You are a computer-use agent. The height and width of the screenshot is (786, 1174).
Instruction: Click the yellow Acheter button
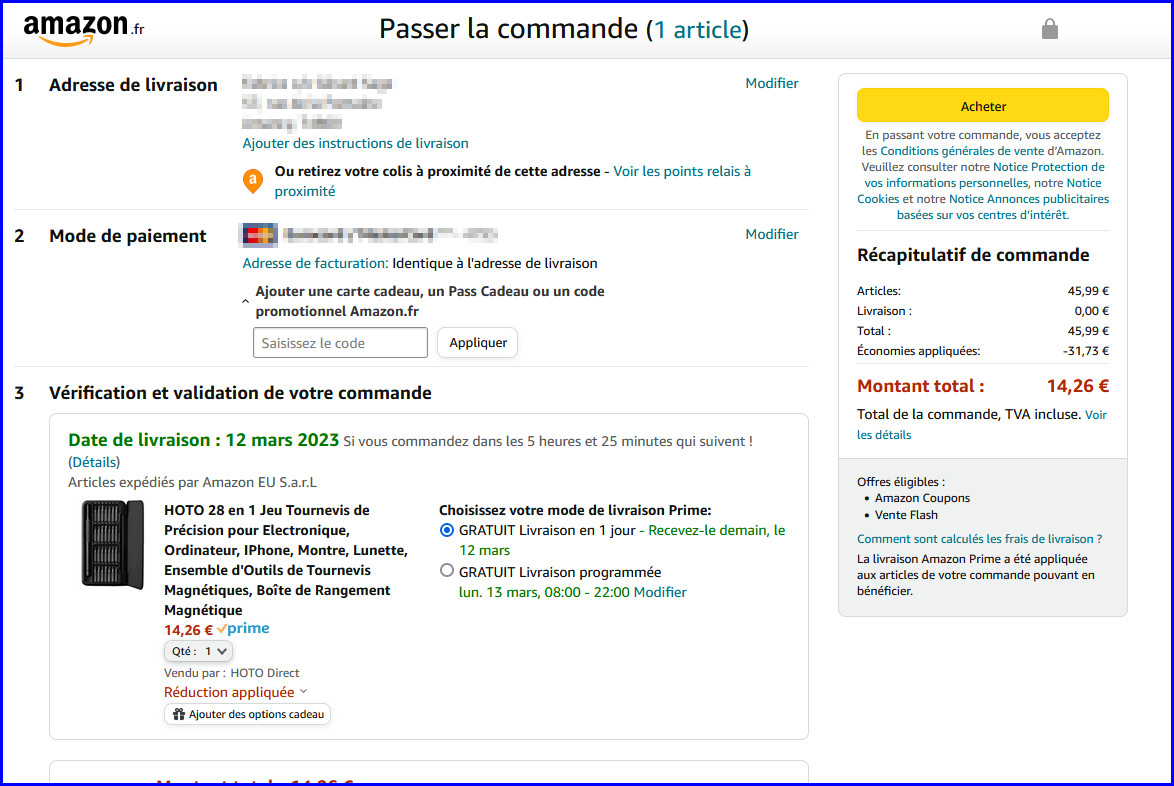point(982,106)
